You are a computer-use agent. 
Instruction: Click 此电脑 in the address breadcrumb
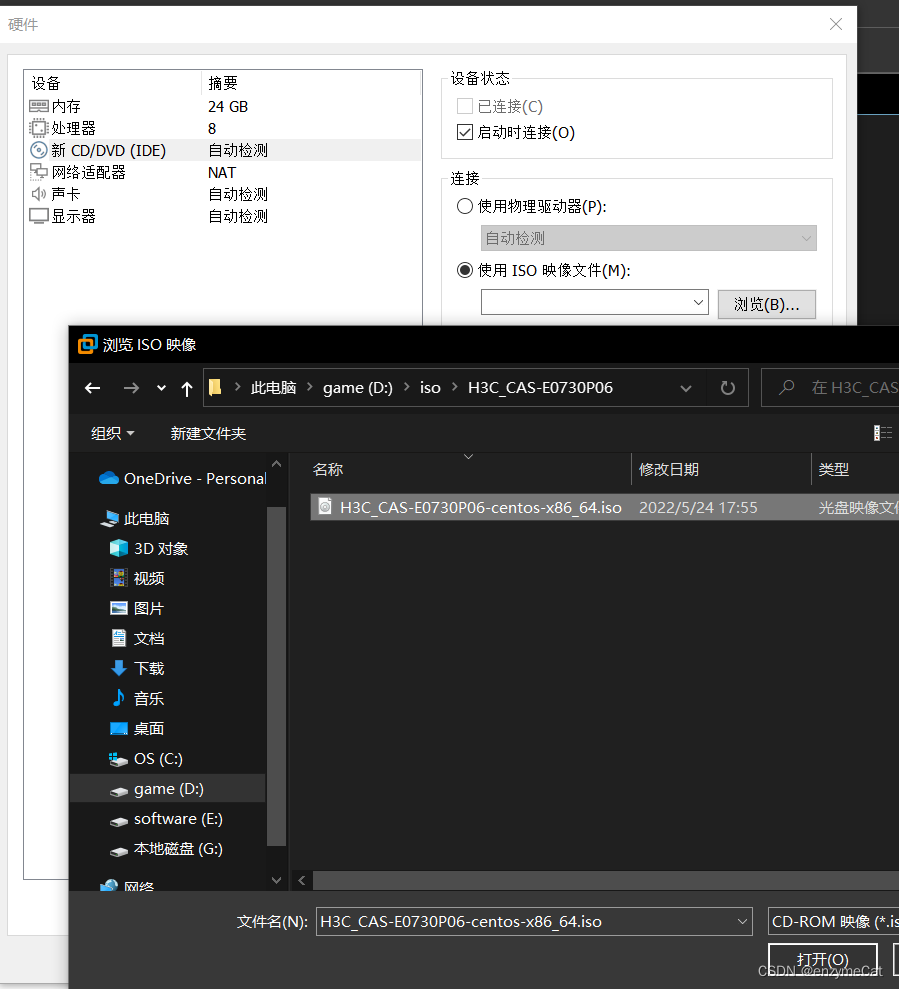[273, 387]
